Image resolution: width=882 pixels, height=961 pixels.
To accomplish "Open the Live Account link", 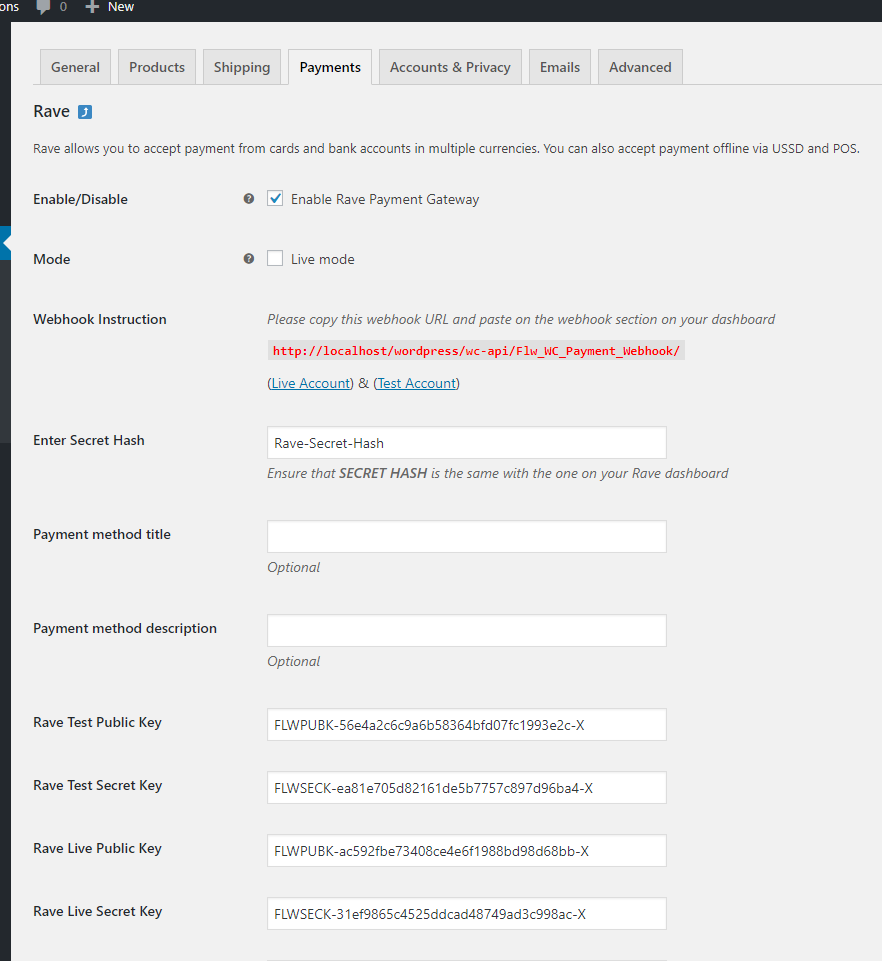I will point(311,383).
